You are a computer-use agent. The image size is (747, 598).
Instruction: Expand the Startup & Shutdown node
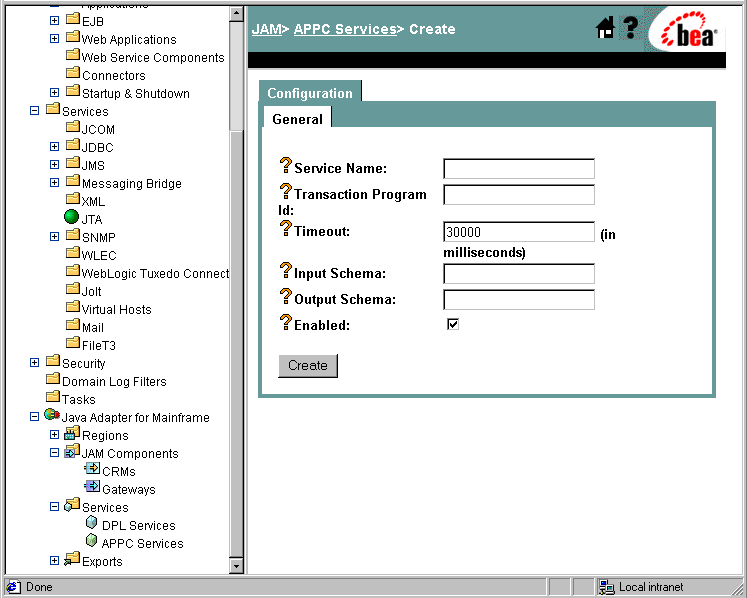pyautogui.click(x=54, y=92)
